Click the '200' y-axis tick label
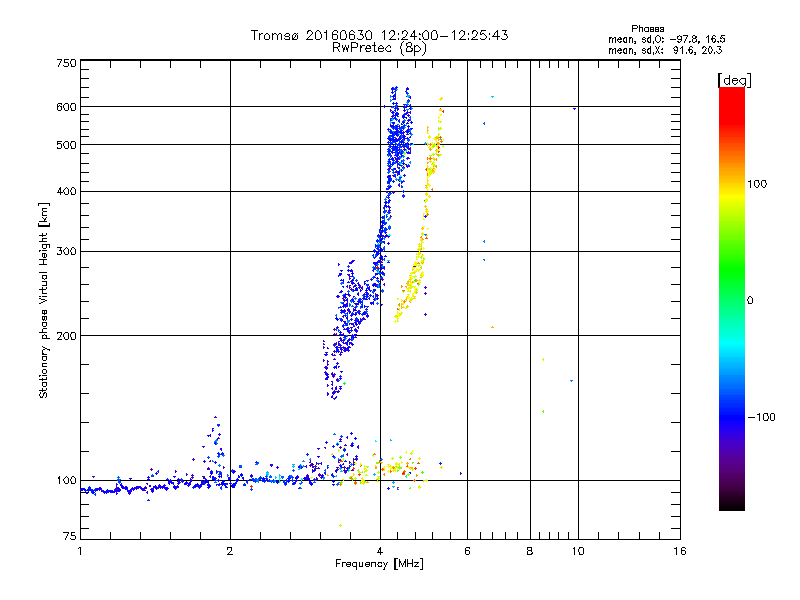This screenshot has height=600, width=800. (66, 336)
